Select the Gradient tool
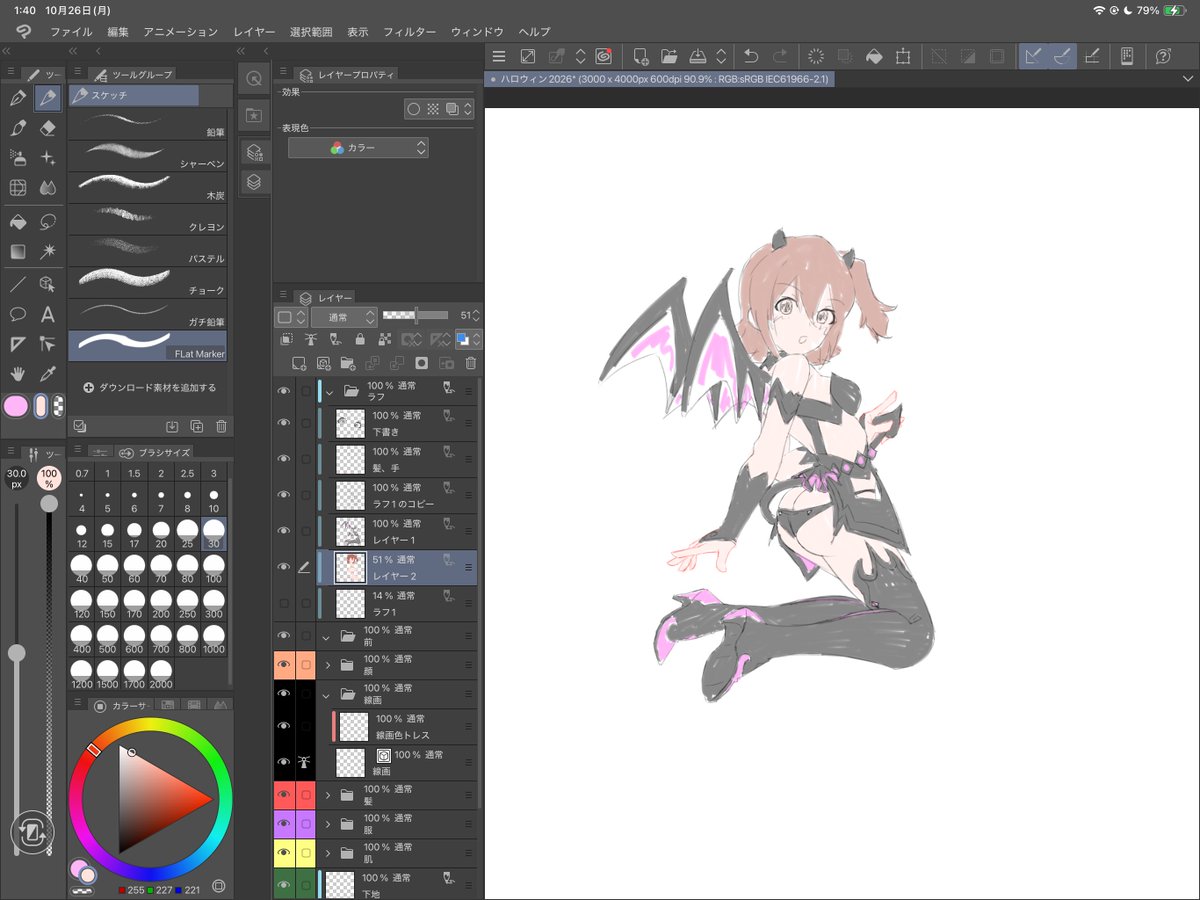The image size is (1200, 900). coord(17,251)
